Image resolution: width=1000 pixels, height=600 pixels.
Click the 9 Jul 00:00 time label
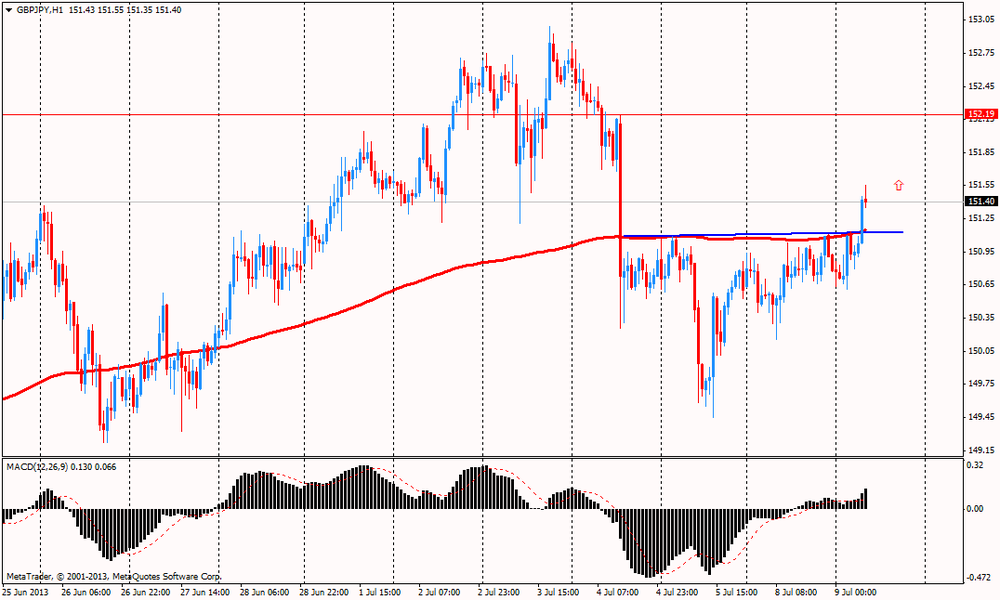(x=856, y=592)
